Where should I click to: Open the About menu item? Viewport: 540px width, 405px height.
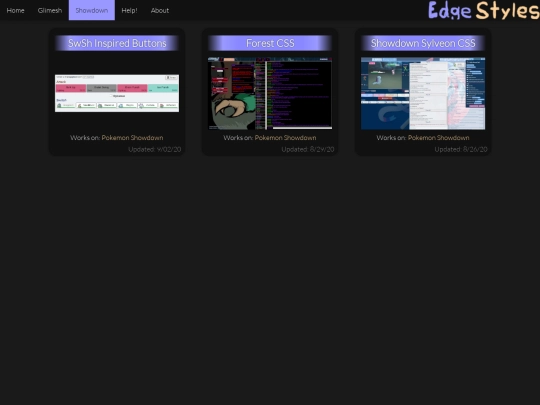pyautogui.click(x=160, y=10)
